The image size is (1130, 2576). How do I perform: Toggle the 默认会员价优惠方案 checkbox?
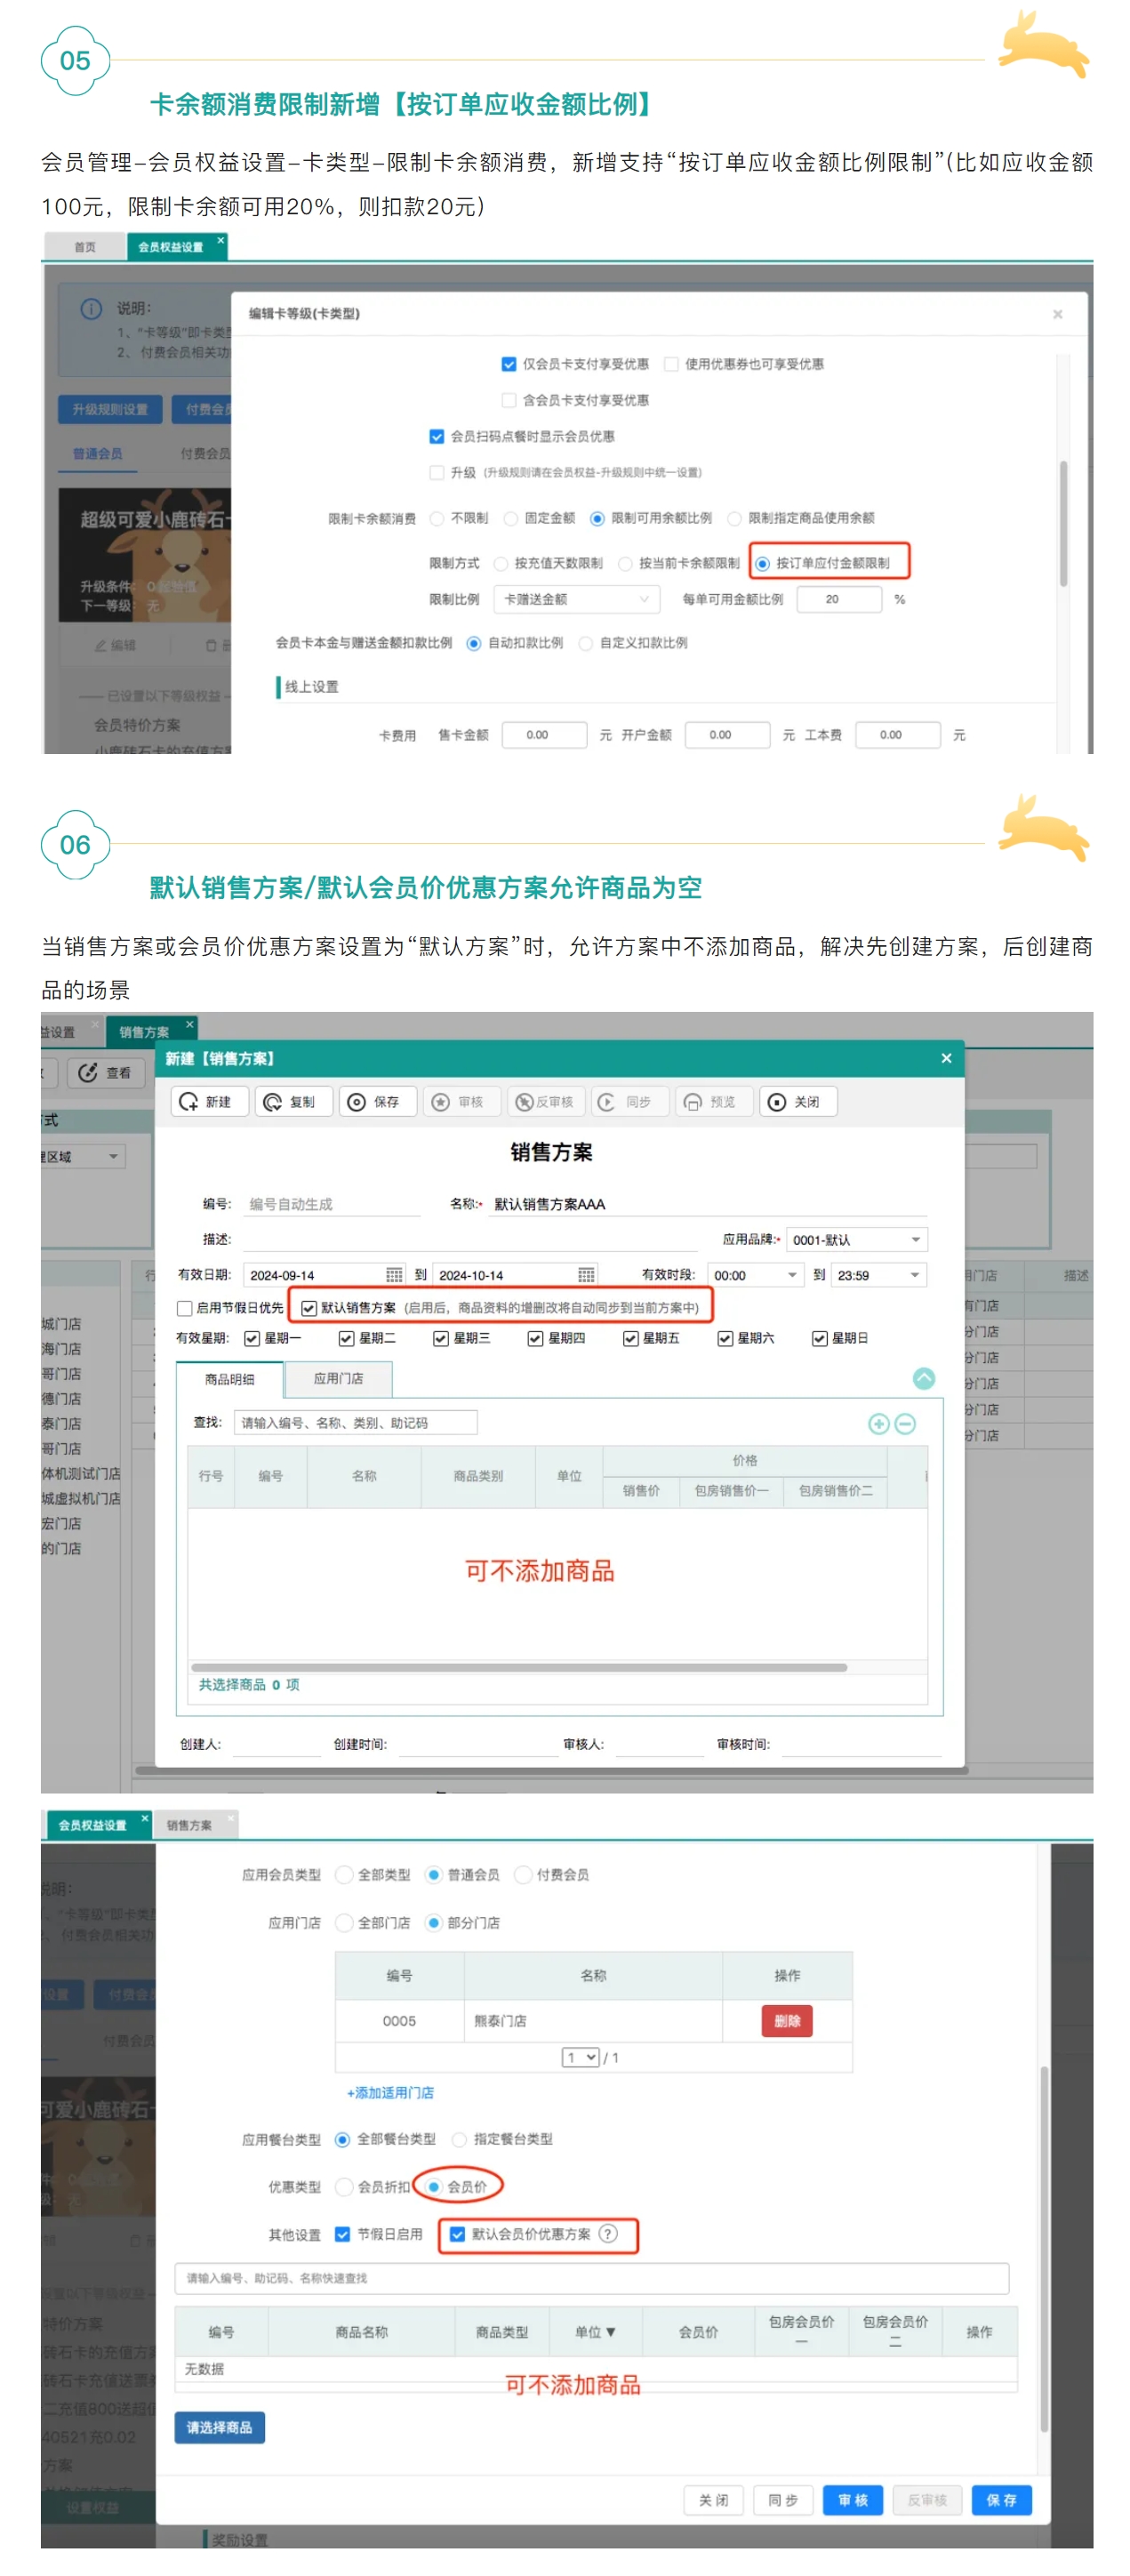coord(457,2233)
